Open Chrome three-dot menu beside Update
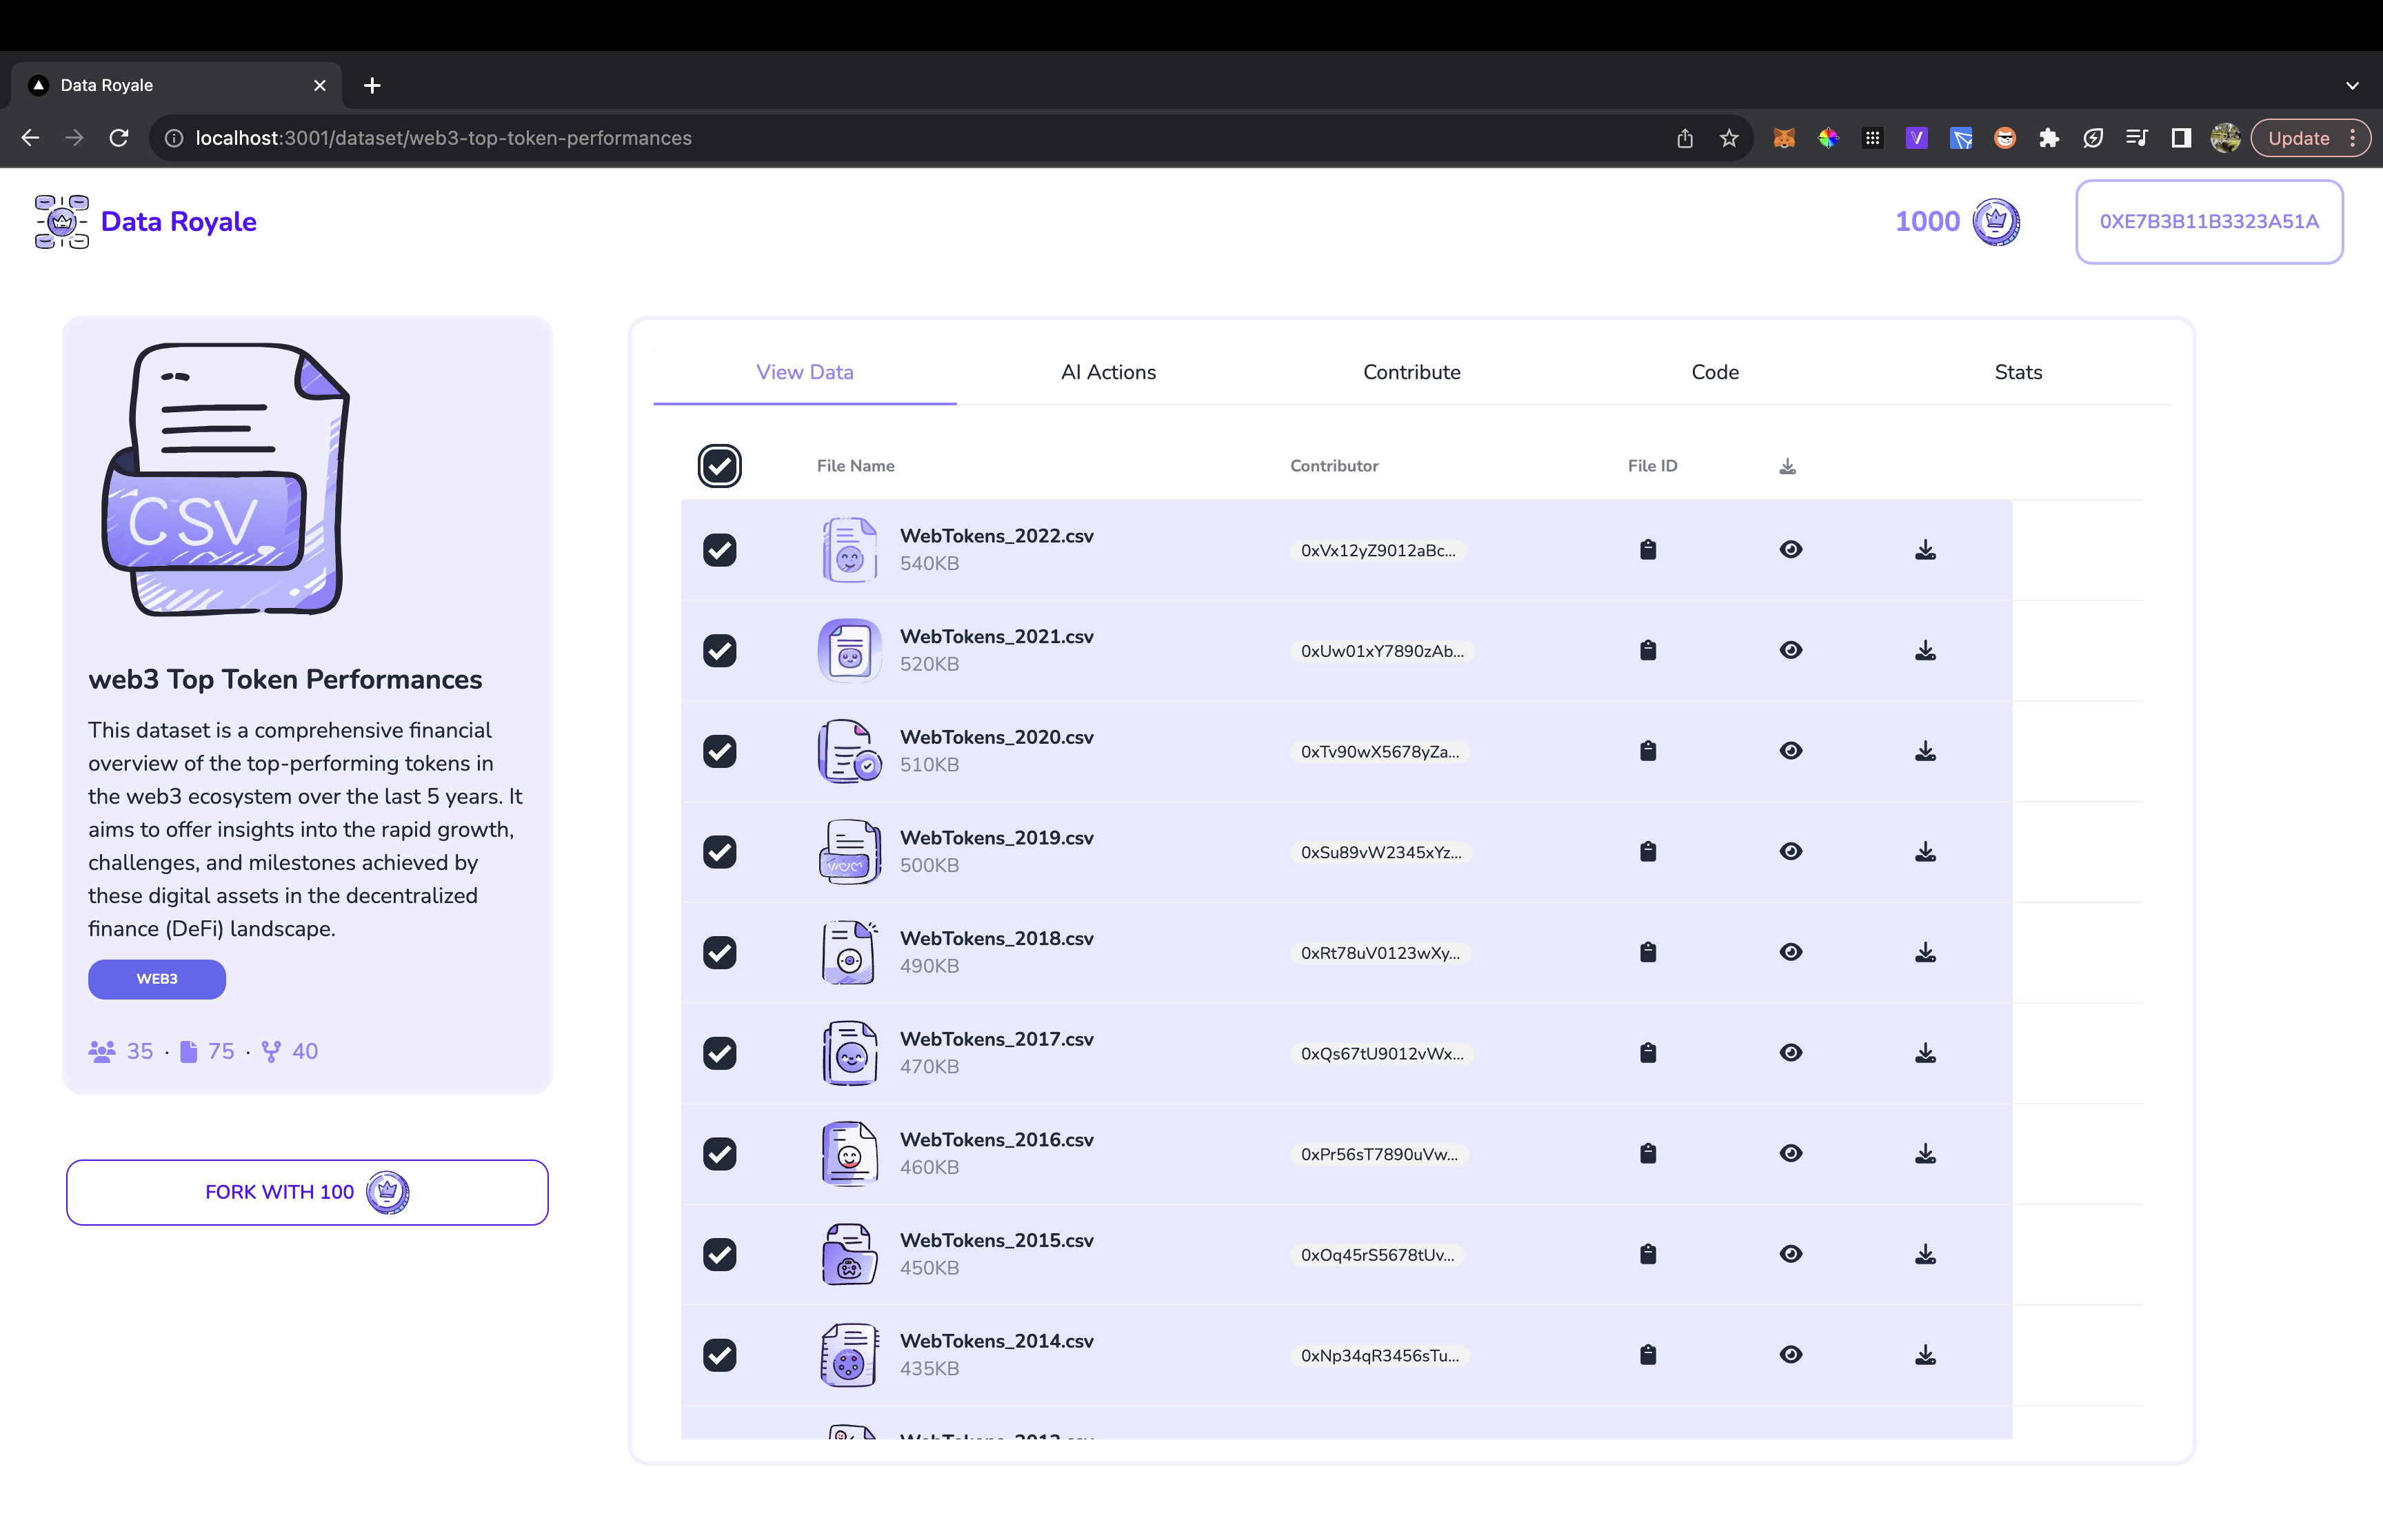 coord(2353,139)
